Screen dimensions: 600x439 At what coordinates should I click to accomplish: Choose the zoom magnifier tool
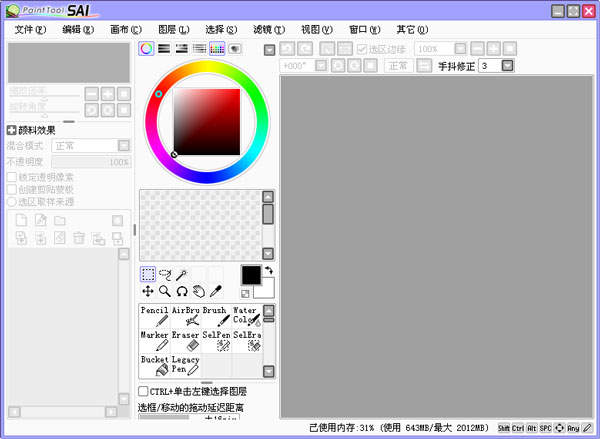point(165,291)
